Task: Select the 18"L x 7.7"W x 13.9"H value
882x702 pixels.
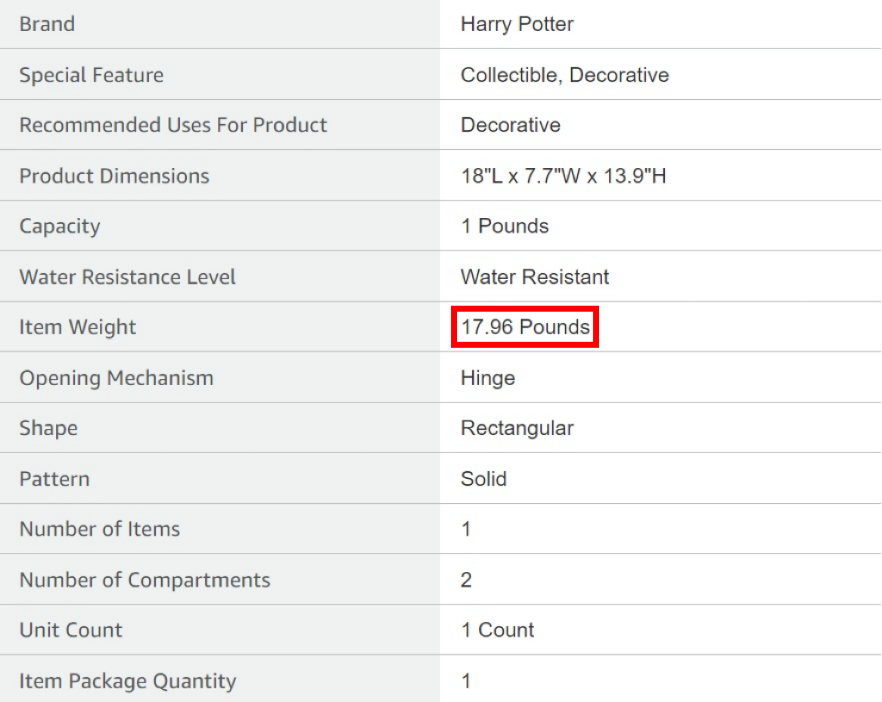Action: pyautogui.click(x=564, y=176)
